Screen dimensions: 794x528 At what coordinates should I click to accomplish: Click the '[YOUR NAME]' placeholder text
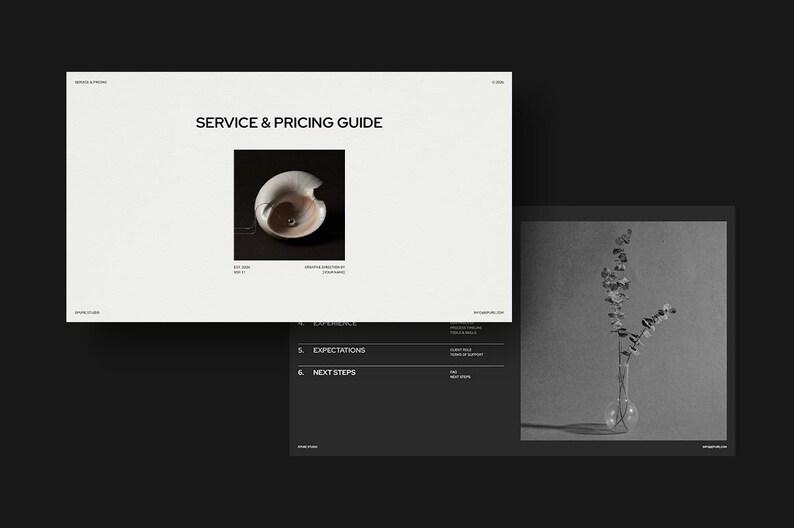334,272
